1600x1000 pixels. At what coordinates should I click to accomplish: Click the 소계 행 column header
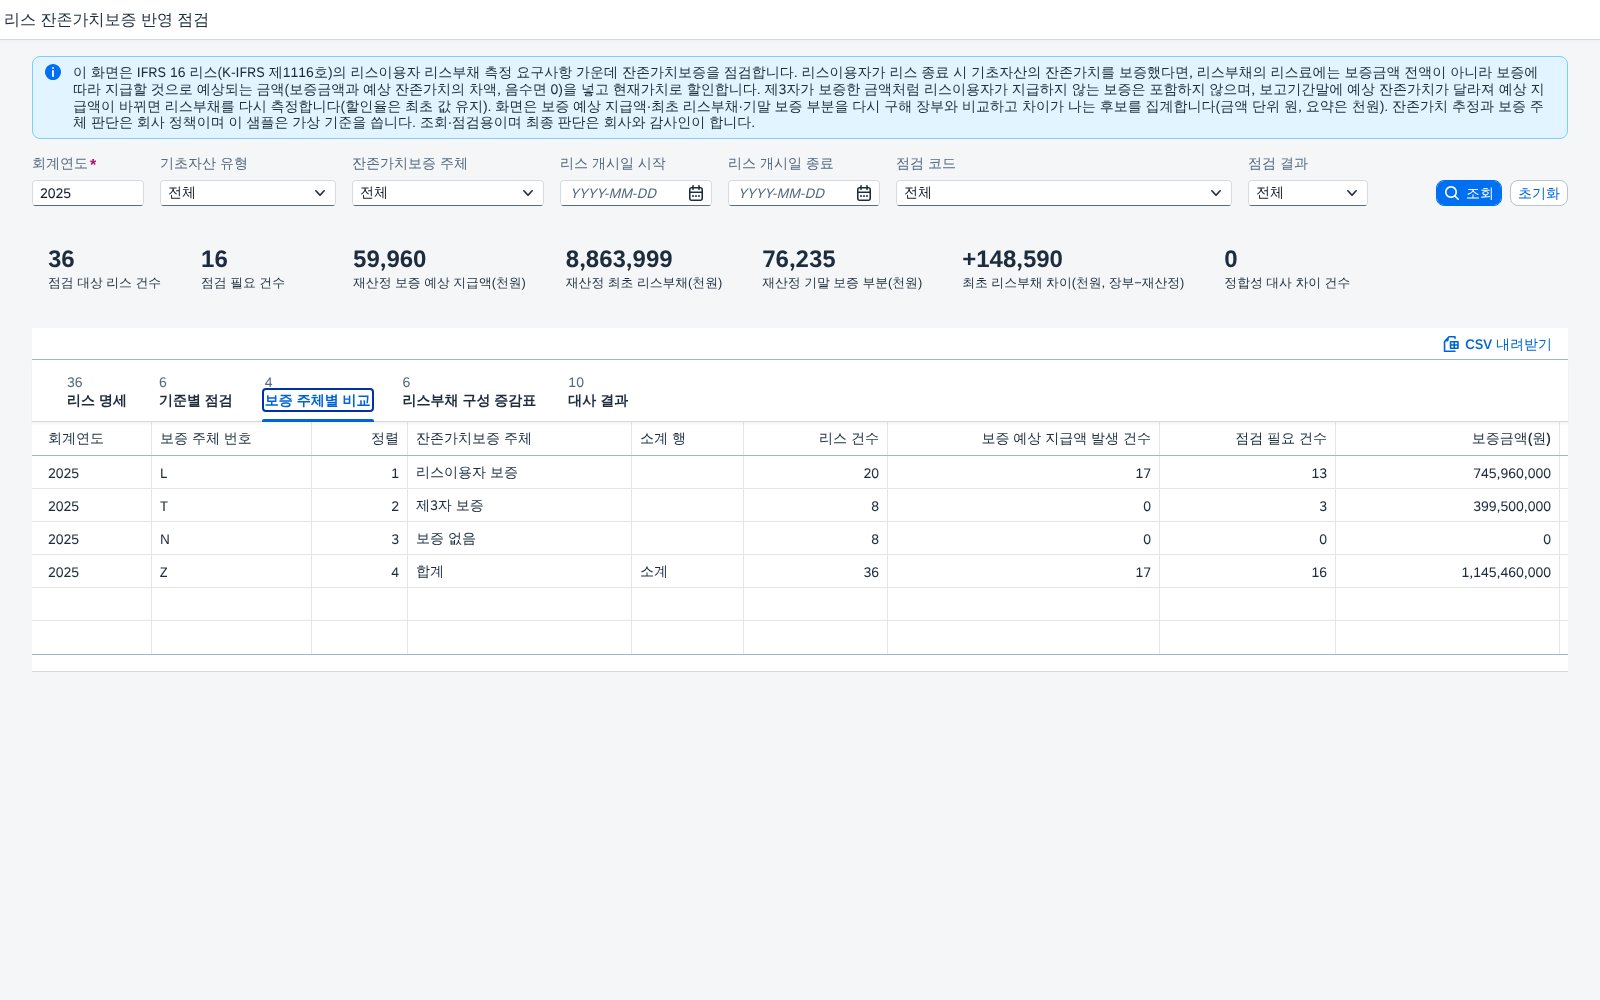(x=688, y=439)
